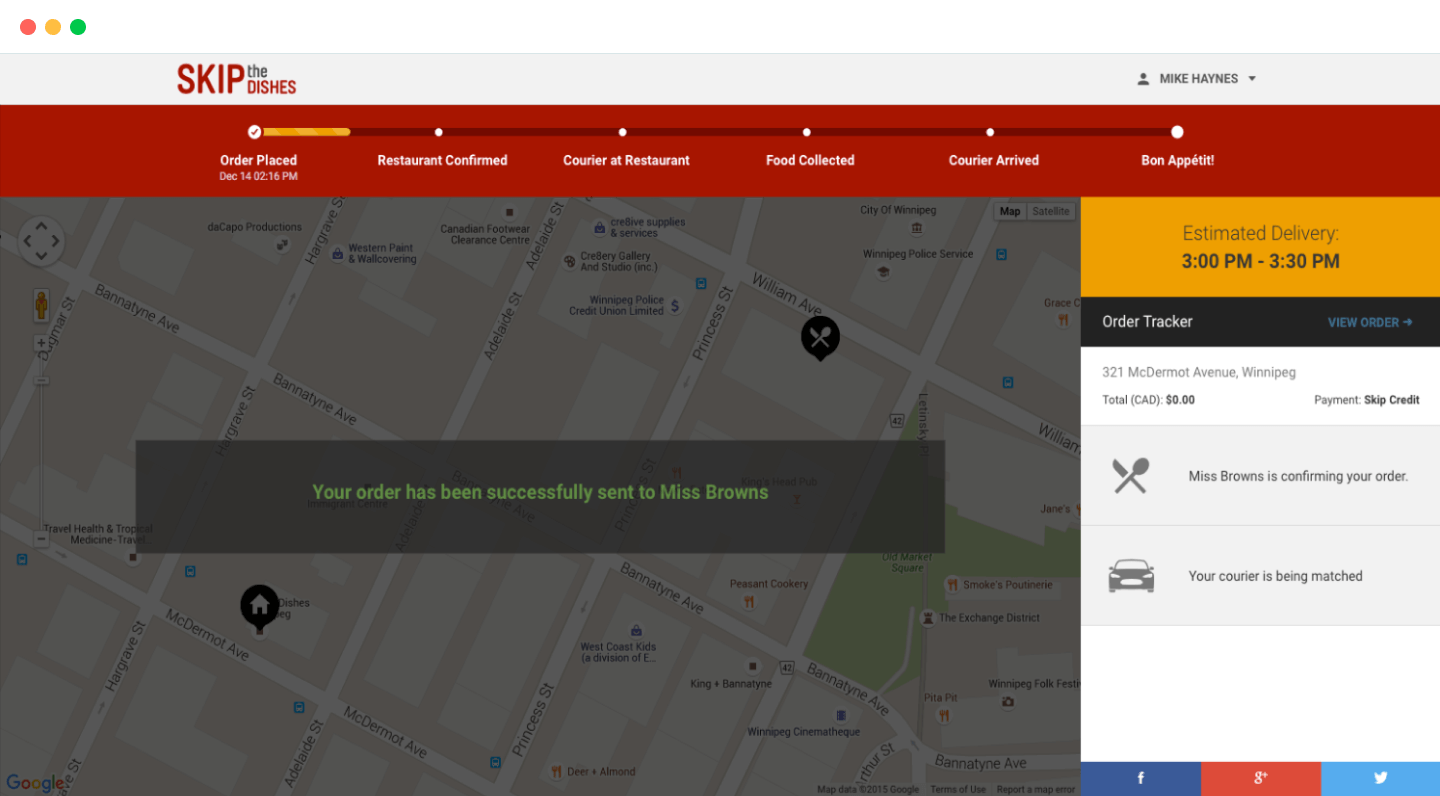Click the spoon and fork restaurant status icon
Viewport: 1440px width, 796px height.
click(1131, 476)
